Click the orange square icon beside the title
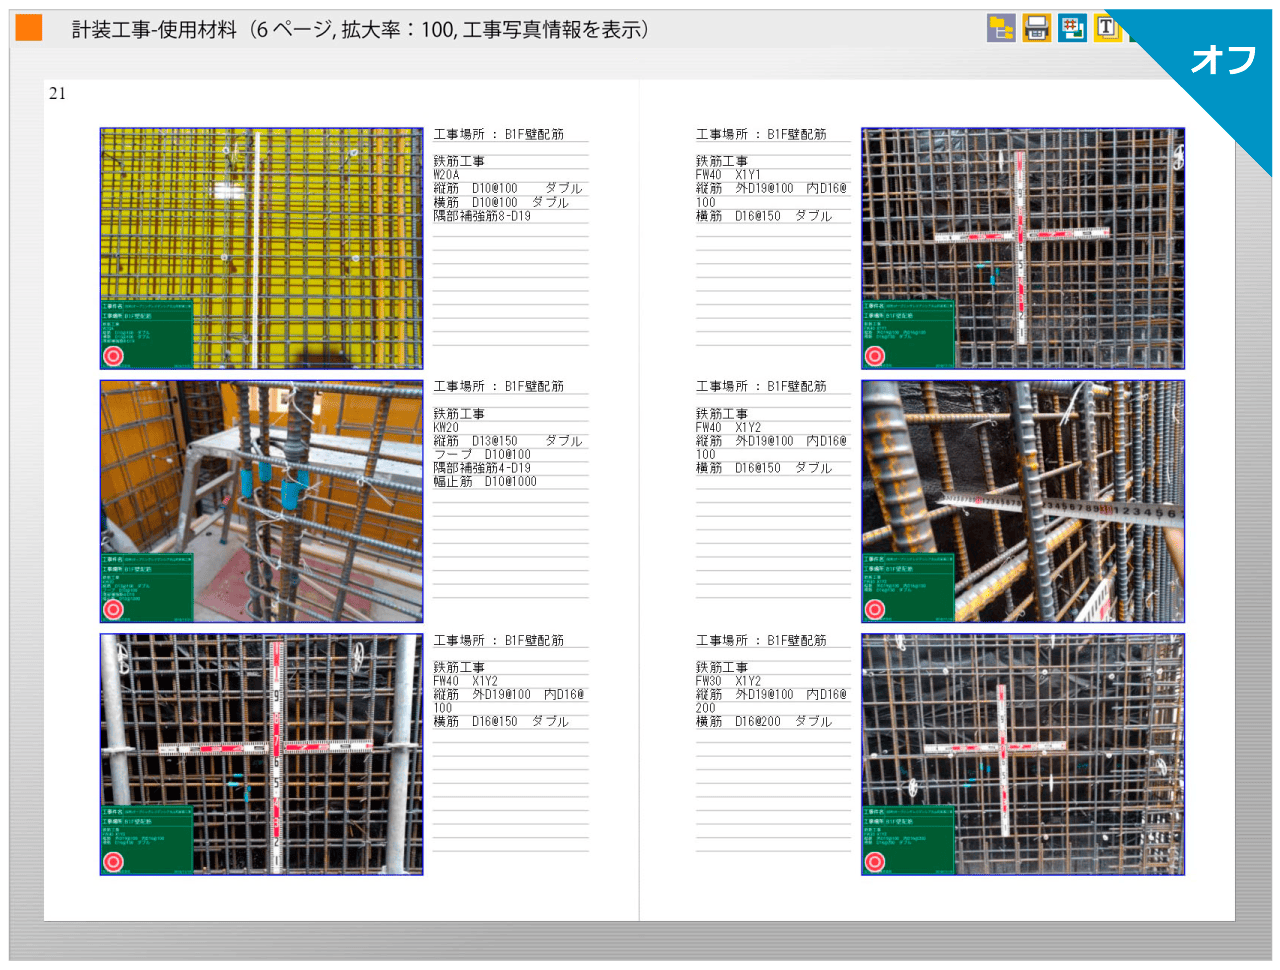Viewport: 1280px width, 970px height. coord(29,28)
